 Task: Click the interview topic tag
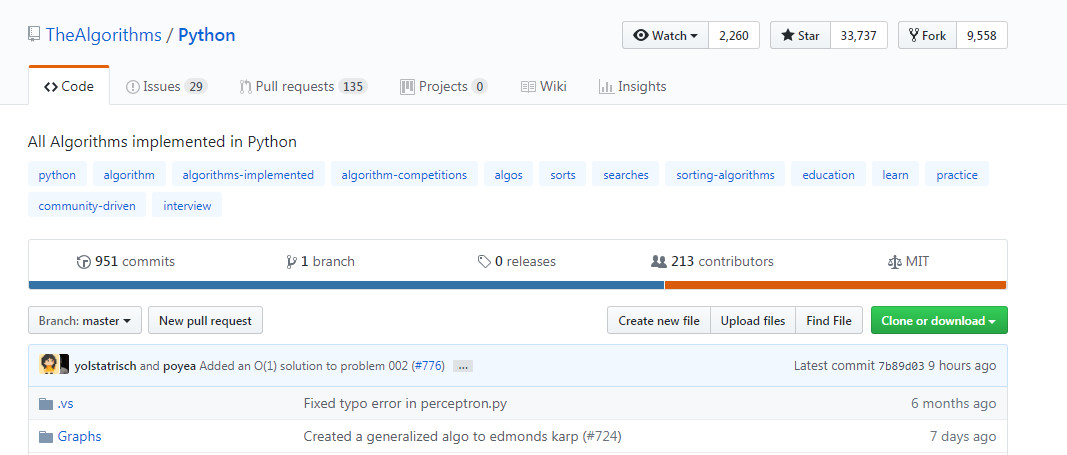pos(187,205)
